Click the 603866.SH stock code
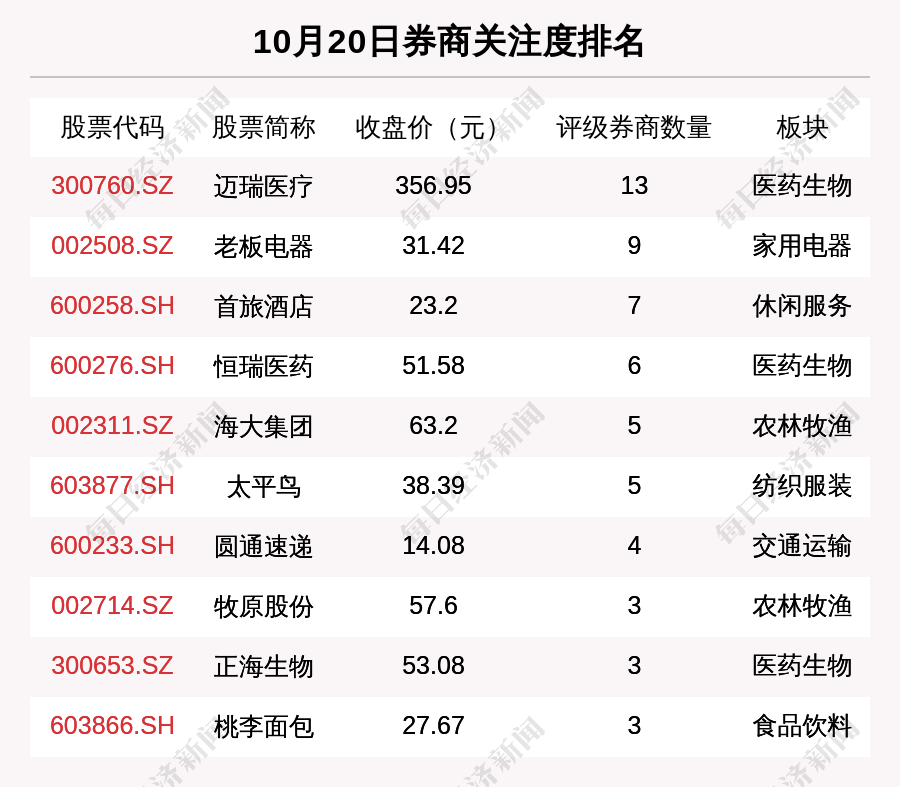Viewport: 900px width, 787px height. 112,726
